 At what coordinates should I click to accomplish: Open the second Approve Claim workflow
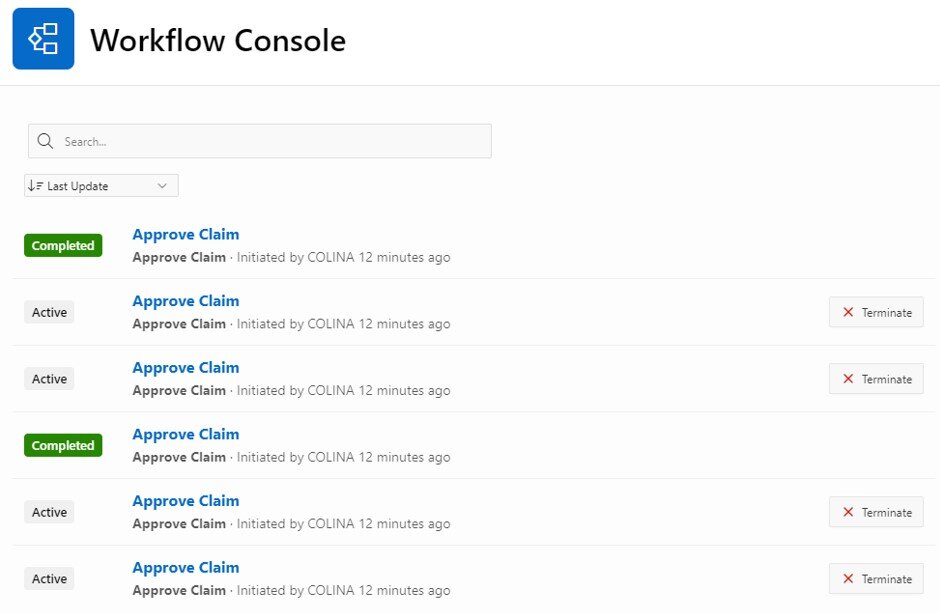point(185,300)
